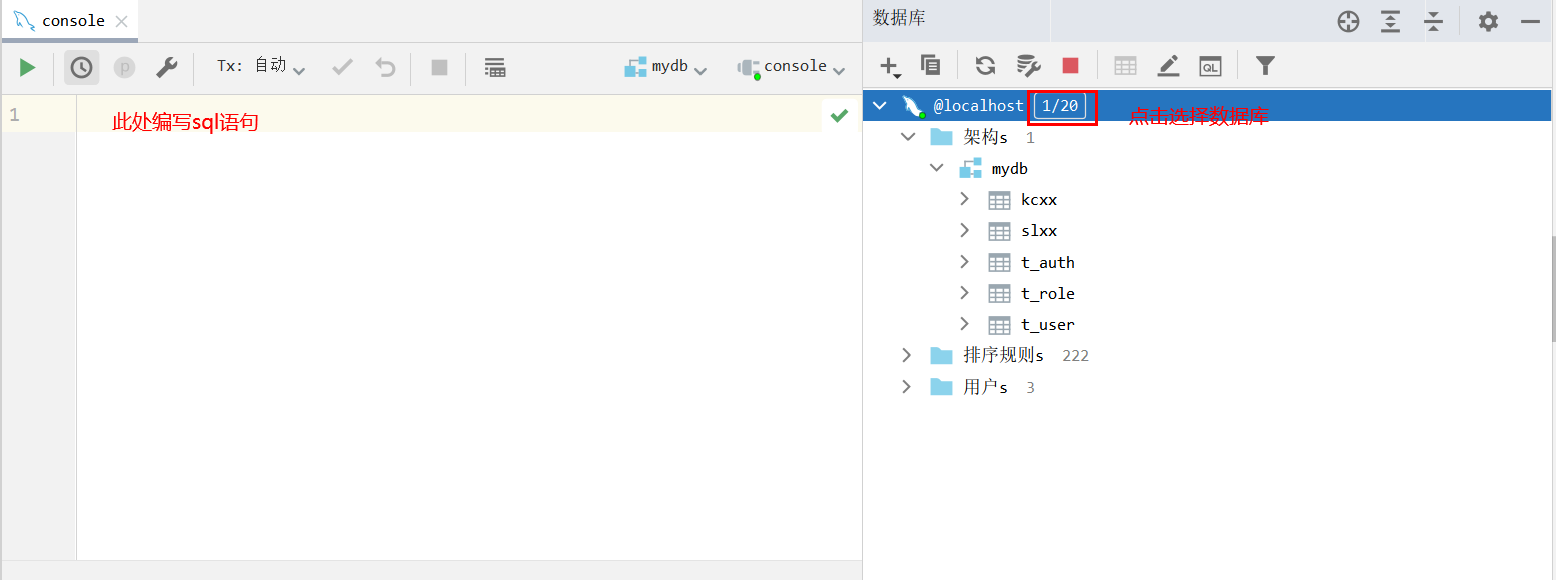This screenshot has width=1556, height=580.
Task: Open the Tx auto transaction mode dropdown
Action: pyautogui.click(x=261, y=67)
